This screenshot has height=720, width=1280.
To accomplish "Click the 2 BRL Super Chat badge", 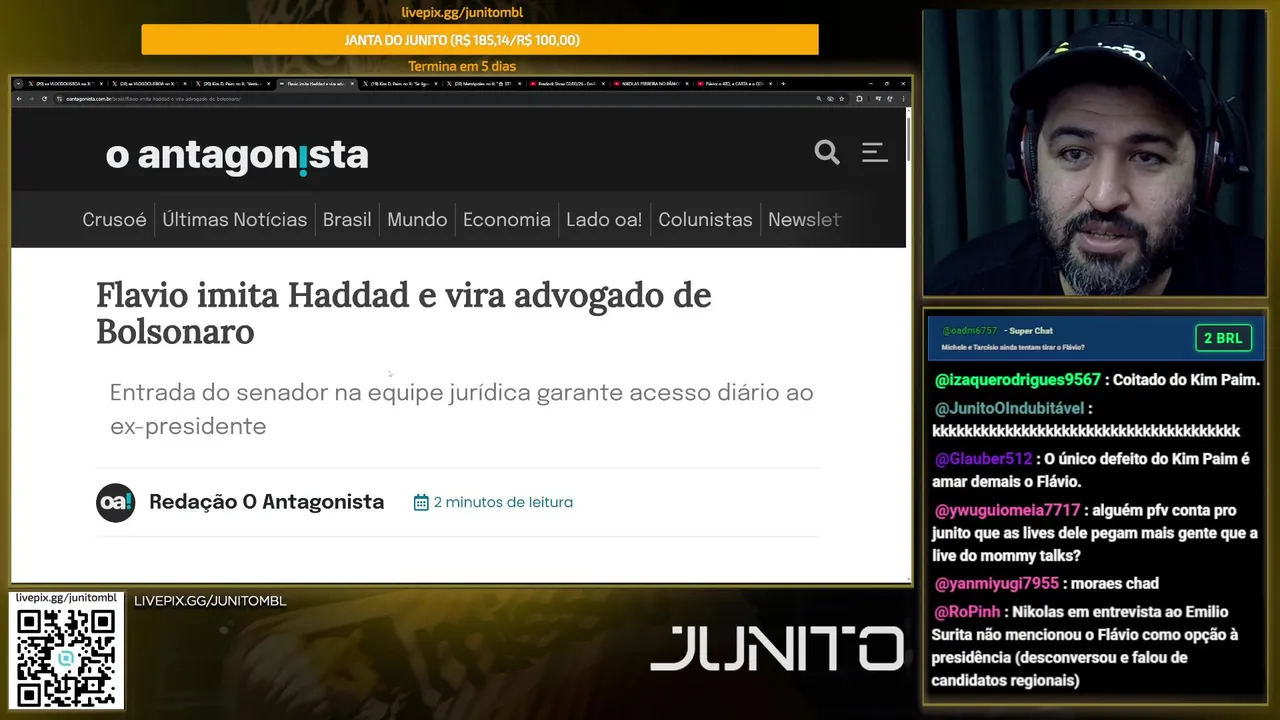I will [1223, 338].
